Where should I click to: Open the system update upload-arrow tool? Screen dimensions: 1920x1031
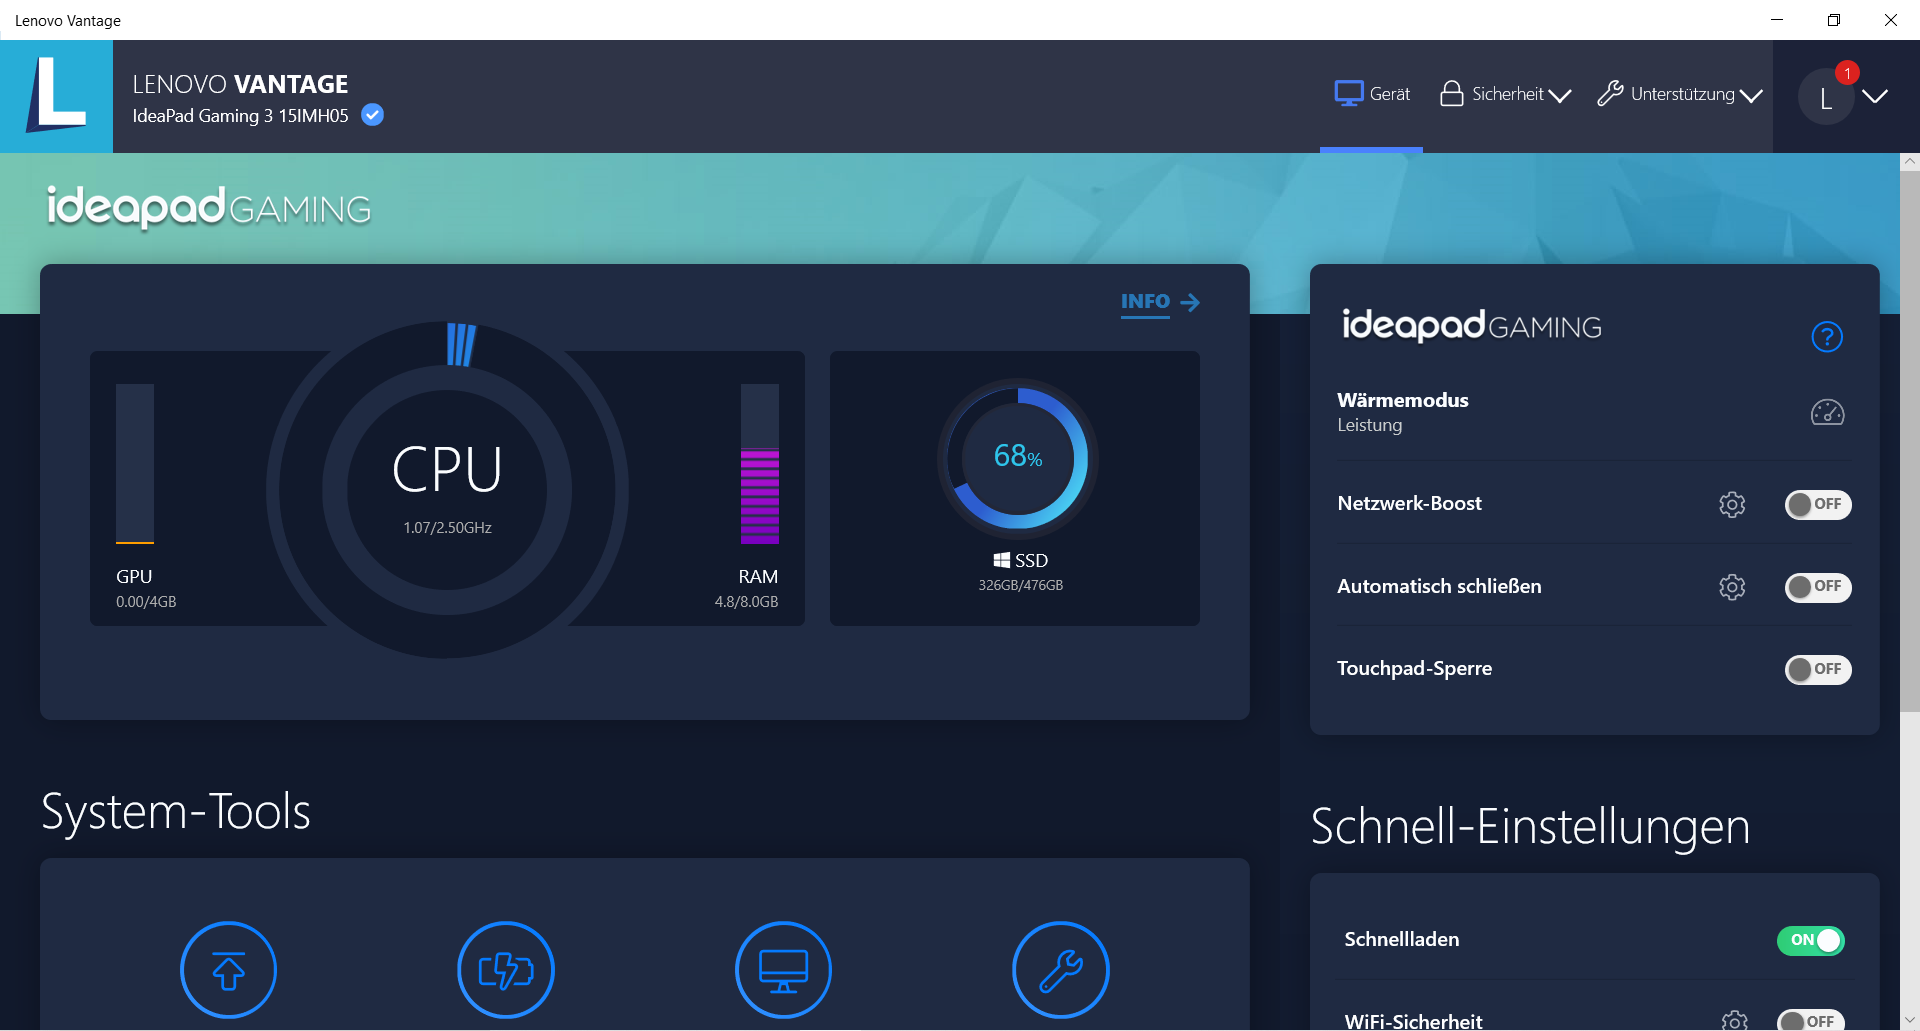[x=228, y=970]
